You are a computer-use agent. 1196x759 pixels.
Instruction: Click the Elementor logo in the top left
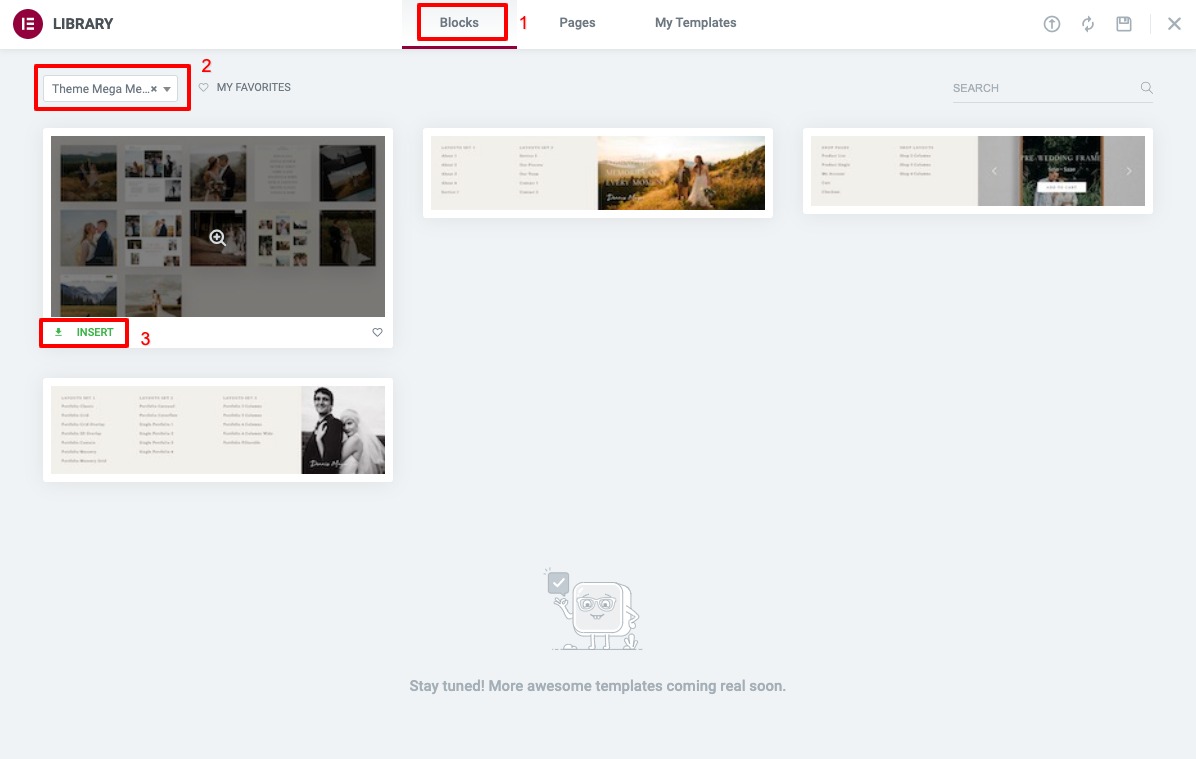click(x=27, y=23)
